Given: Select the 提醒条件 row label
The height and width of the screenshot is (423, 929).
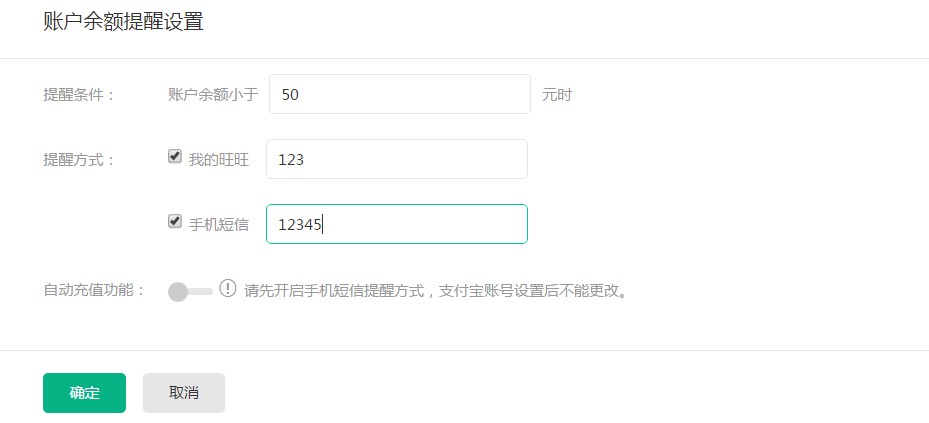Looking at the screenshot, I should [x=79, y=95].
